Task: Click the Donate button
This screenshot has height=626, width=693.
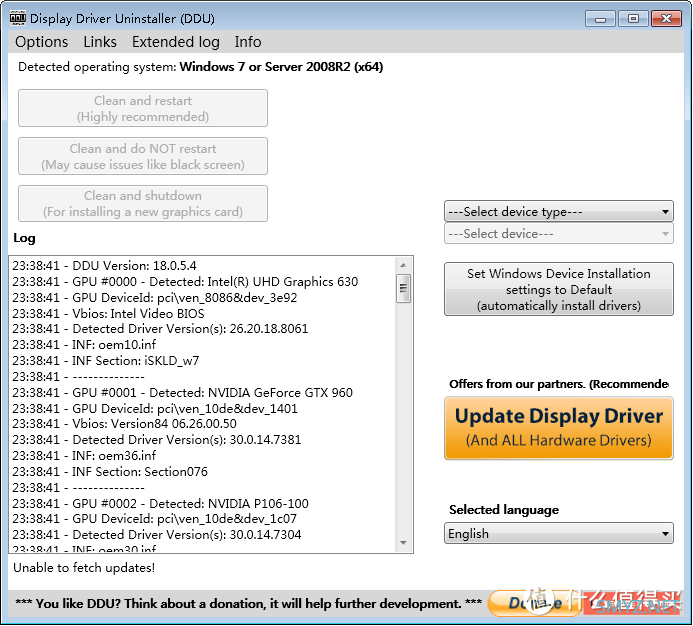Action: point(535,603)
